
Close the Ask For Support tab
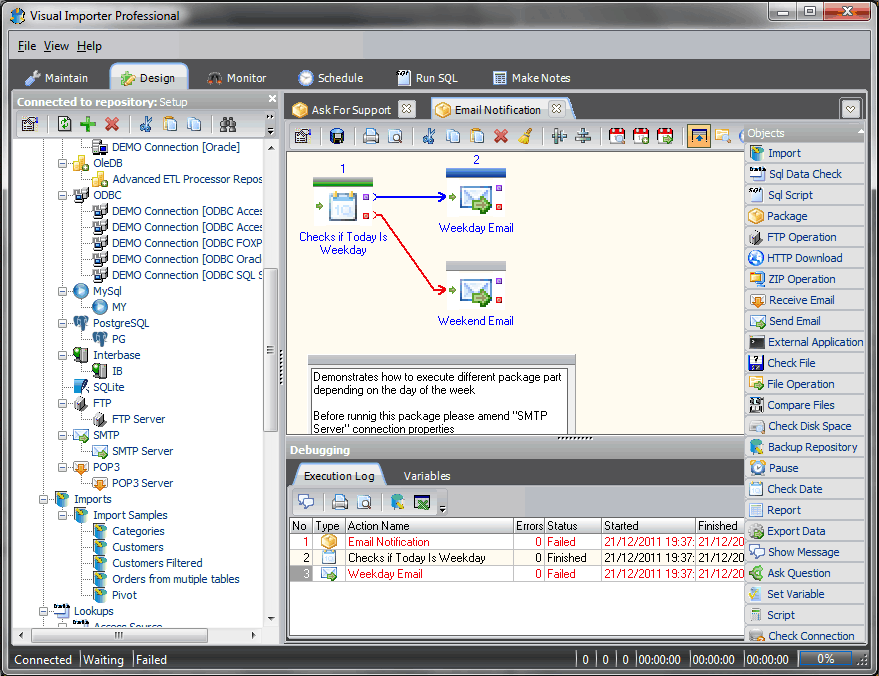(x=406, y=108)
